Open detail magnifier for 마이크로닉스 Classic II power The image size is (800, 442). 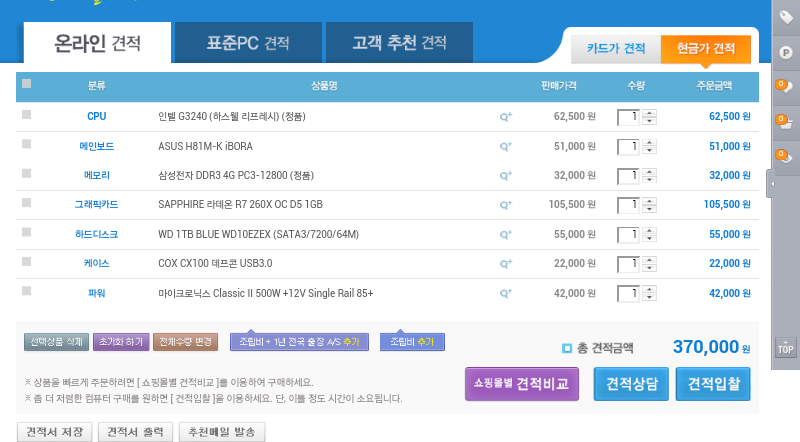(x=506, y=293)
